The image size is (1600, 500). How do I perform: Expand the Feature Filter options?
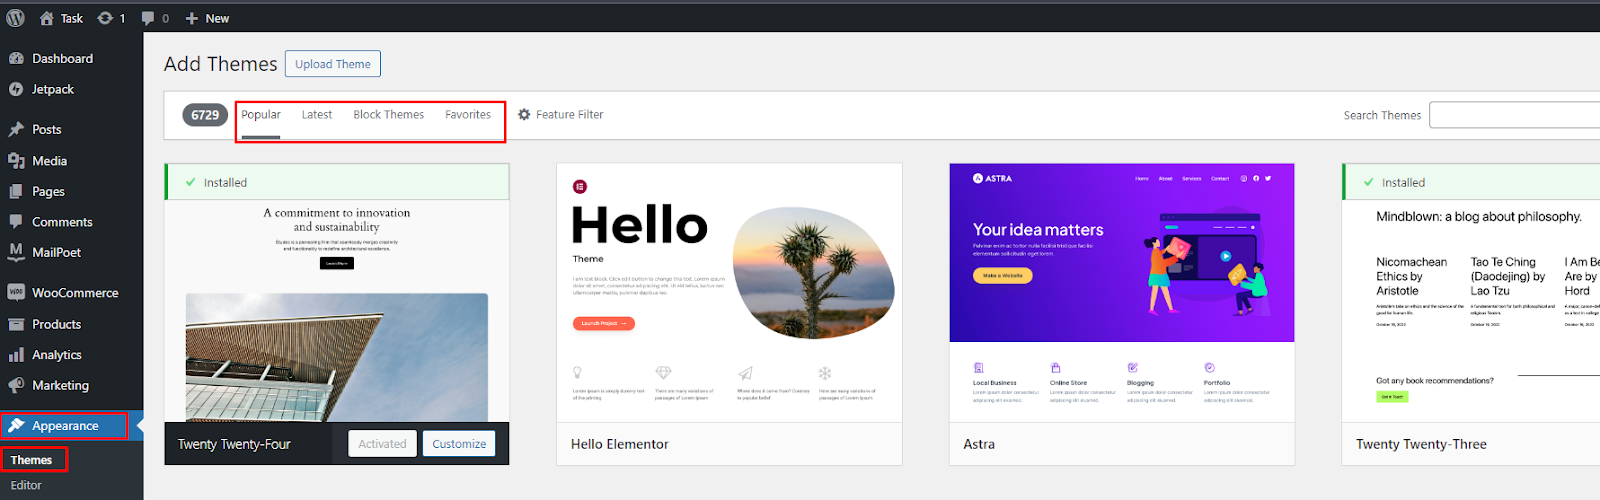click(x=560, y=115)
